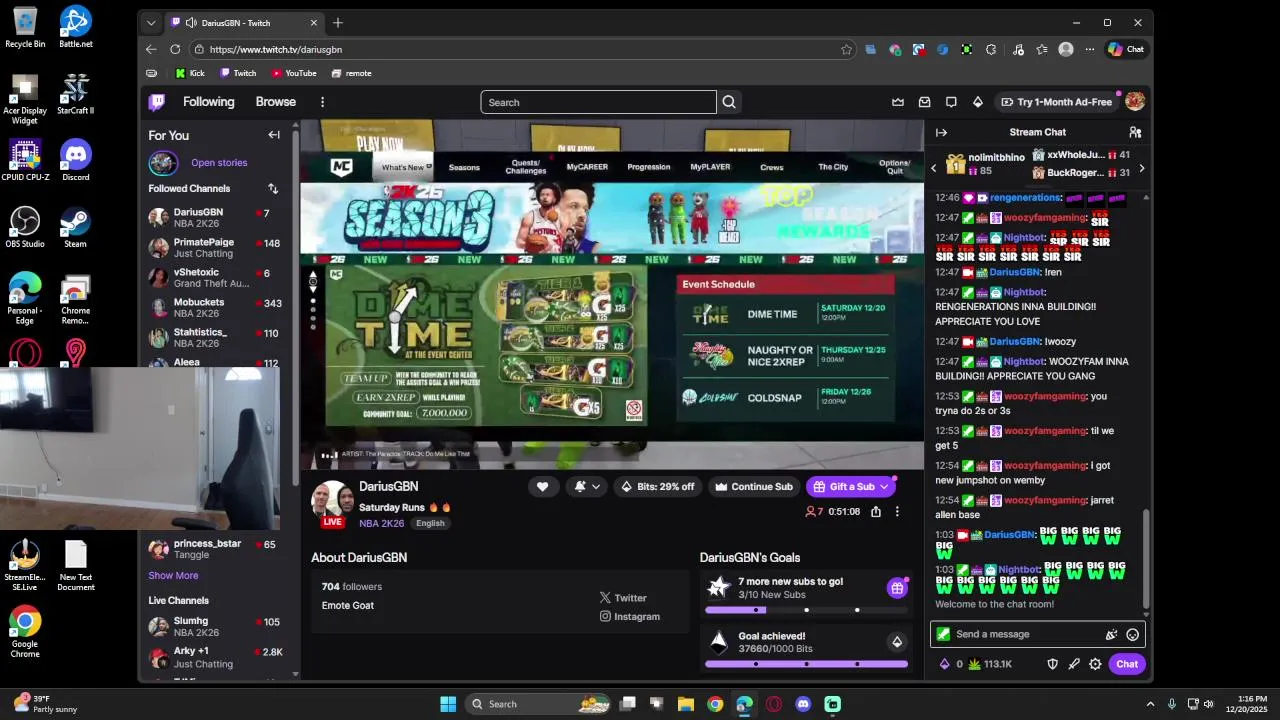Screen dimensions: 1280x720
Task: Open community users list in chat
Action: tap(1135, 132)
